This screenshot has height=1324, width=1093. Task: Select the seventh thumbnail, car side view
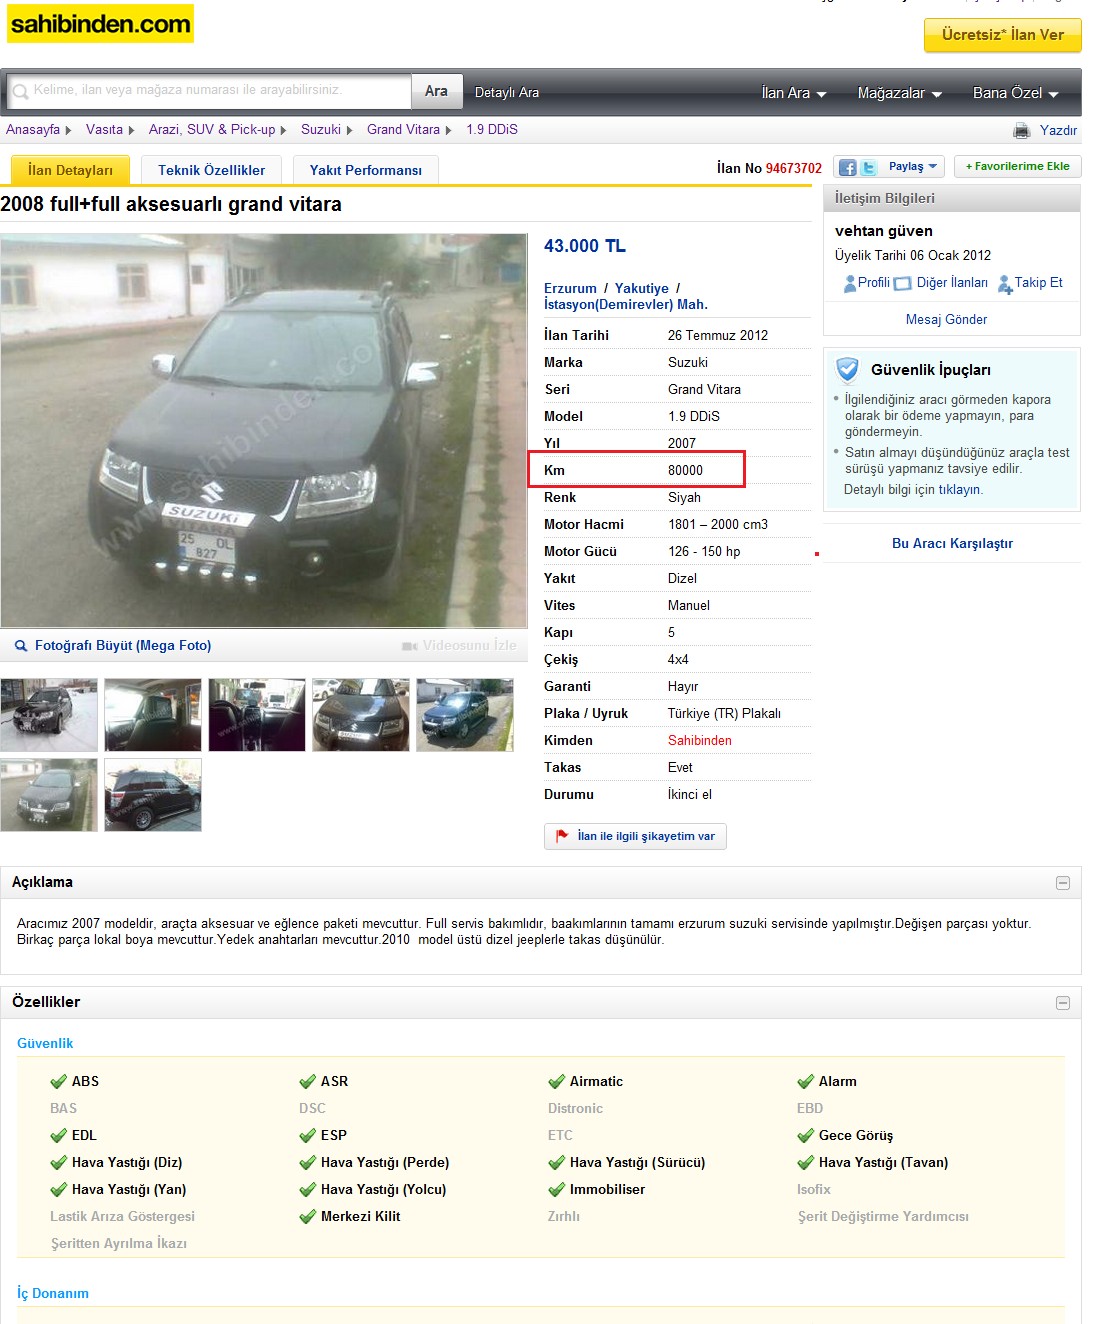(x=153, y=795)
